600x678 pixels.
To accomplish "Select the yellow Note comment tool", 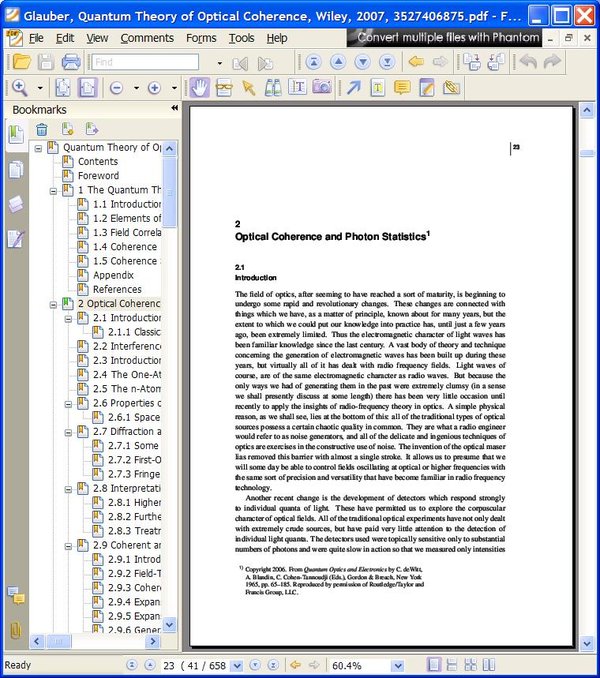I will pos(402,88).
